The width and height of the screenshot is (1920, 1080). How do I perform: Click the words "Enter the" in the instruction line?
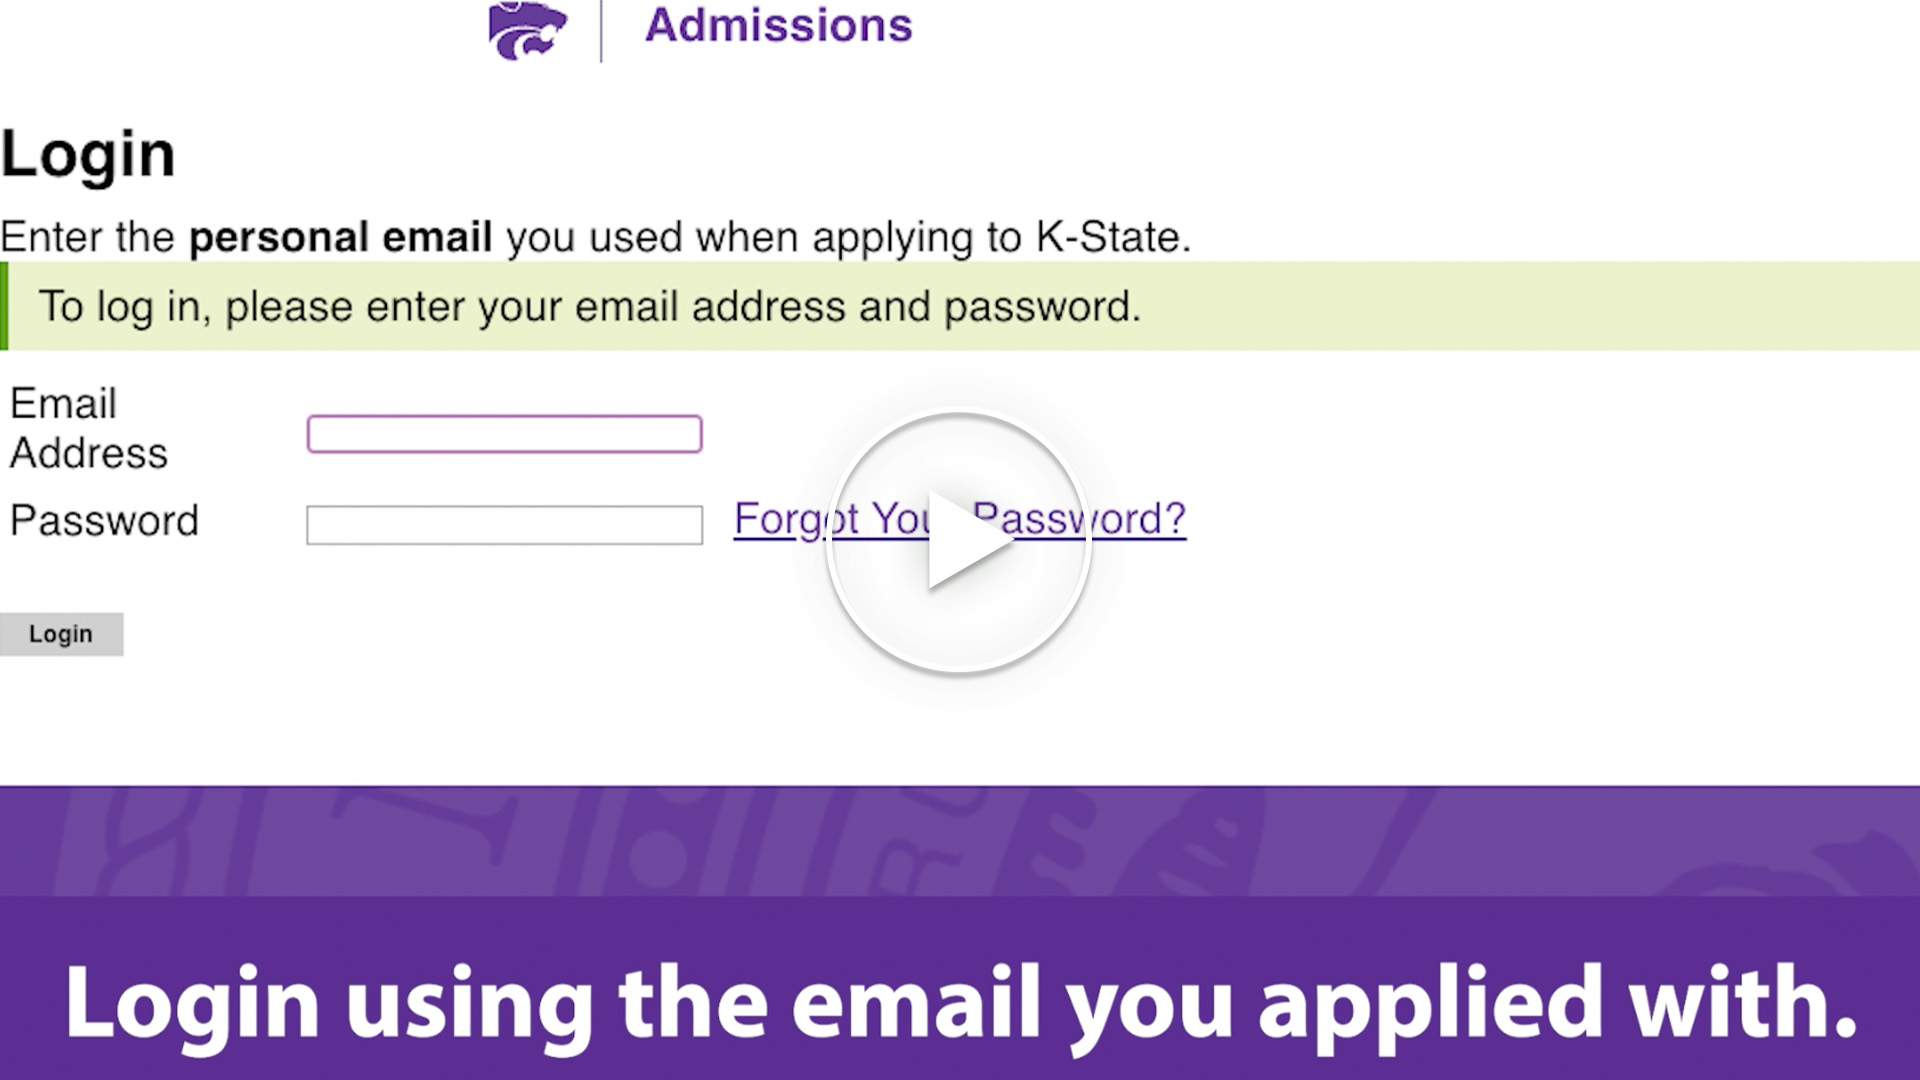86,238
